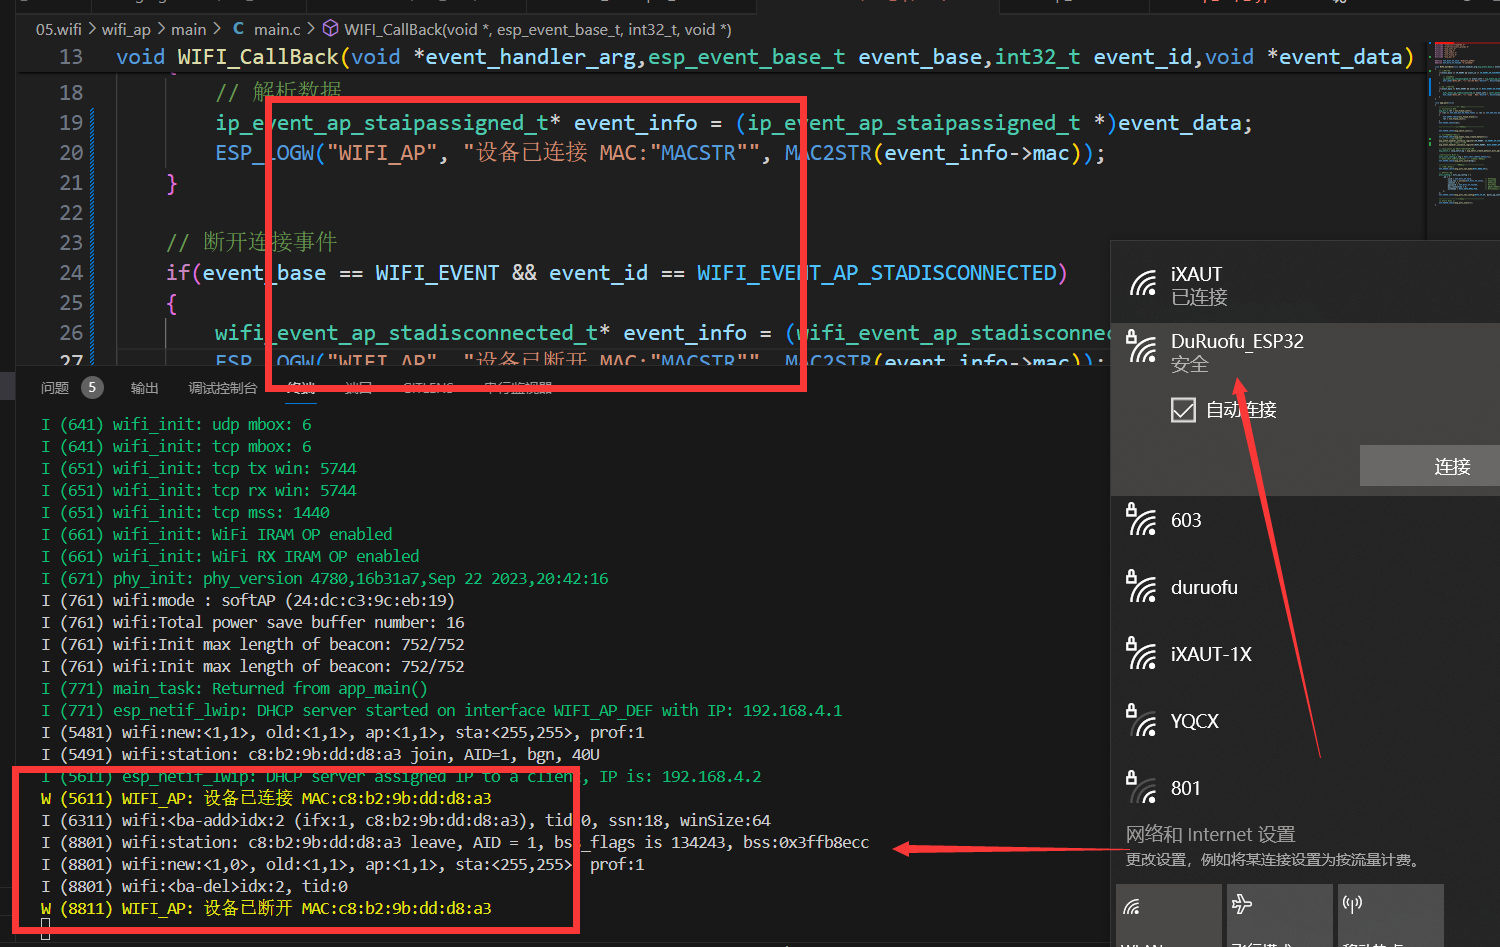Click the editor minimap code preview
The height and width of the screenshot is (947, 1500).
1463,120
